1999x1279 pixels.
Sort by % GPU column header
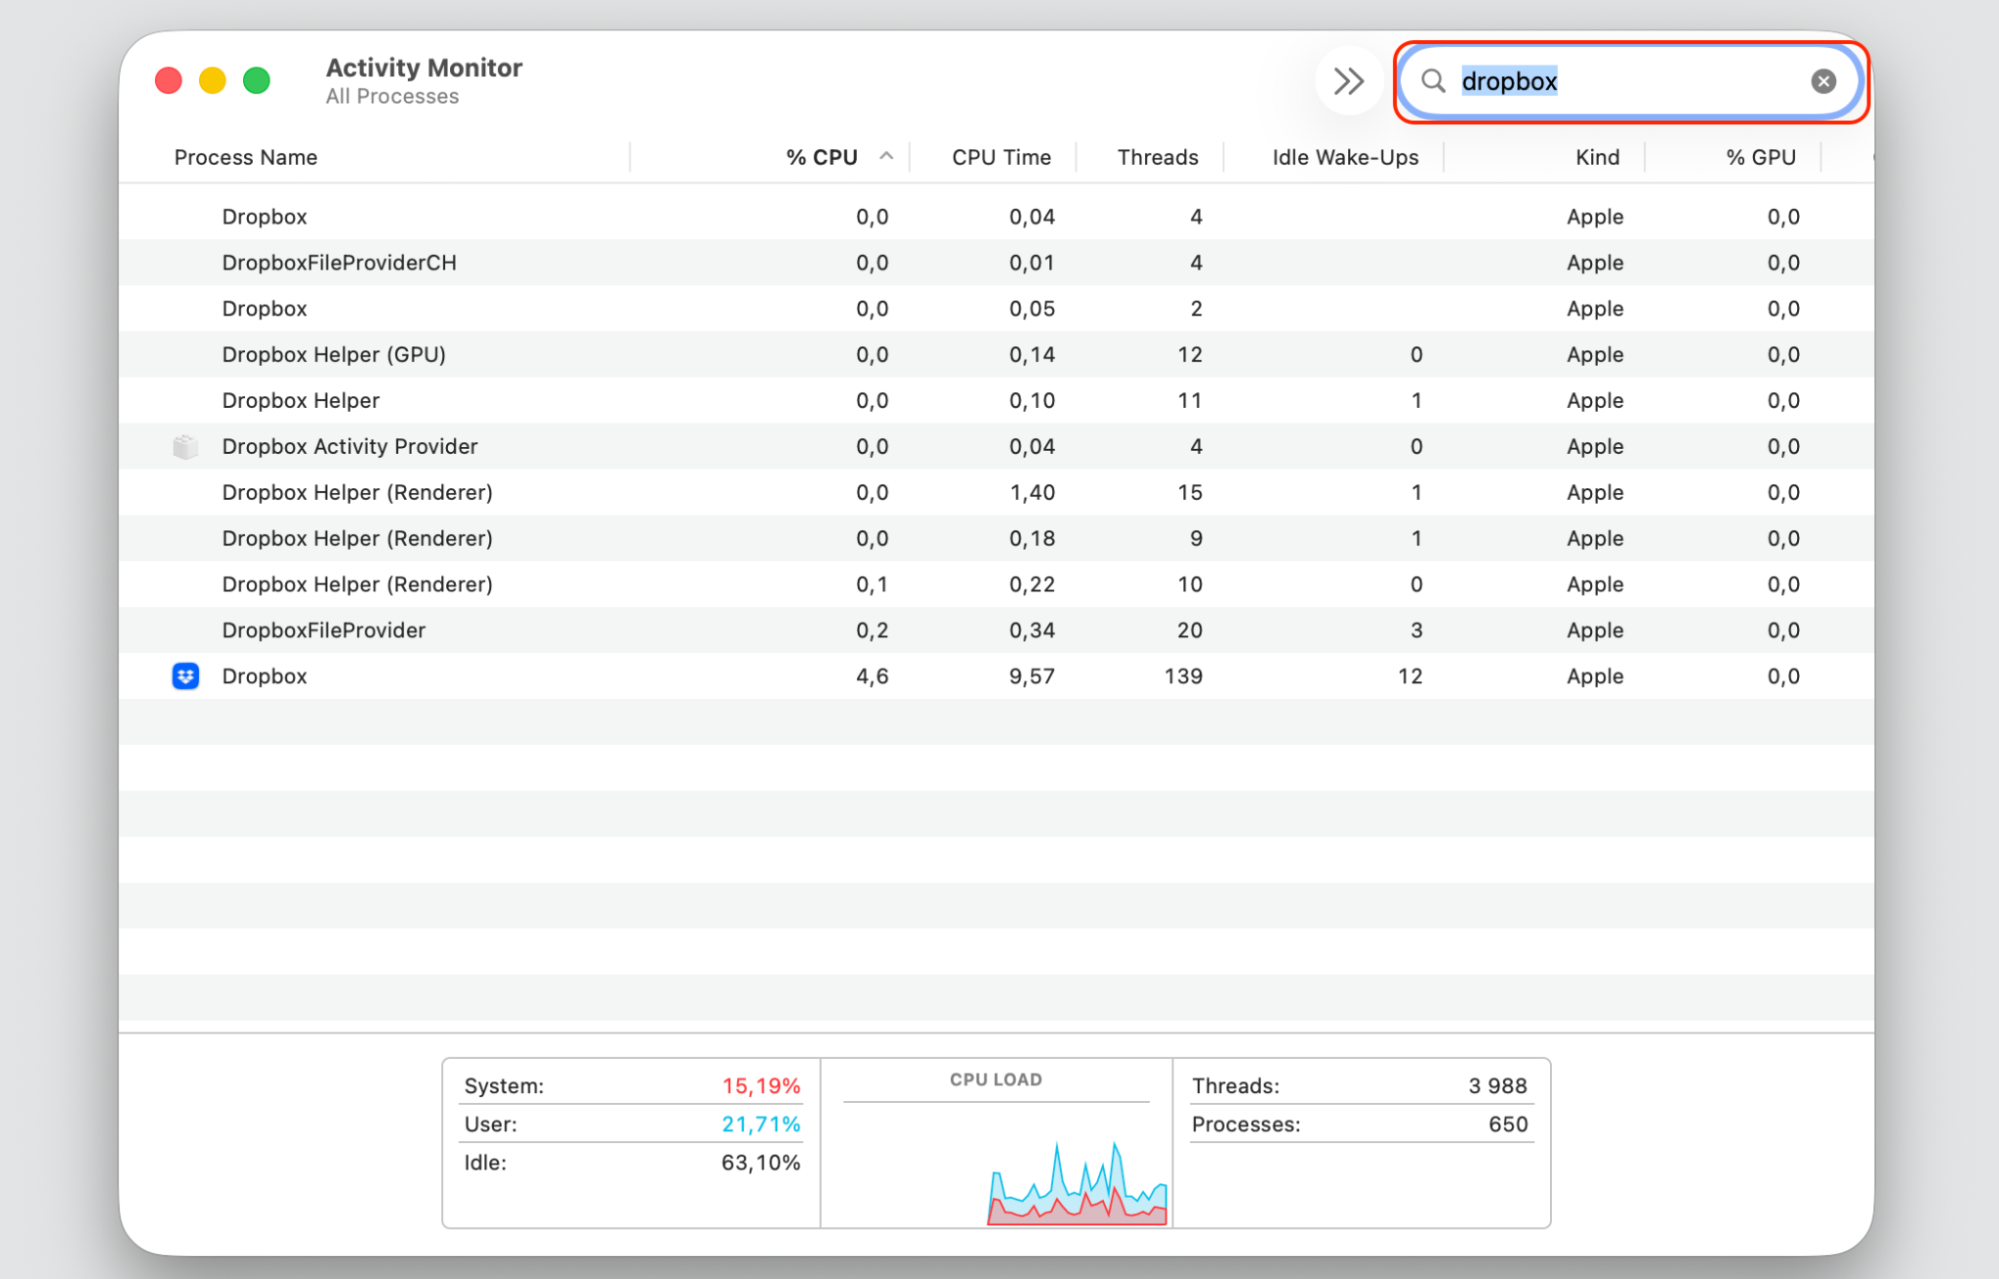pyautogui.click(x=1760, y=157)
